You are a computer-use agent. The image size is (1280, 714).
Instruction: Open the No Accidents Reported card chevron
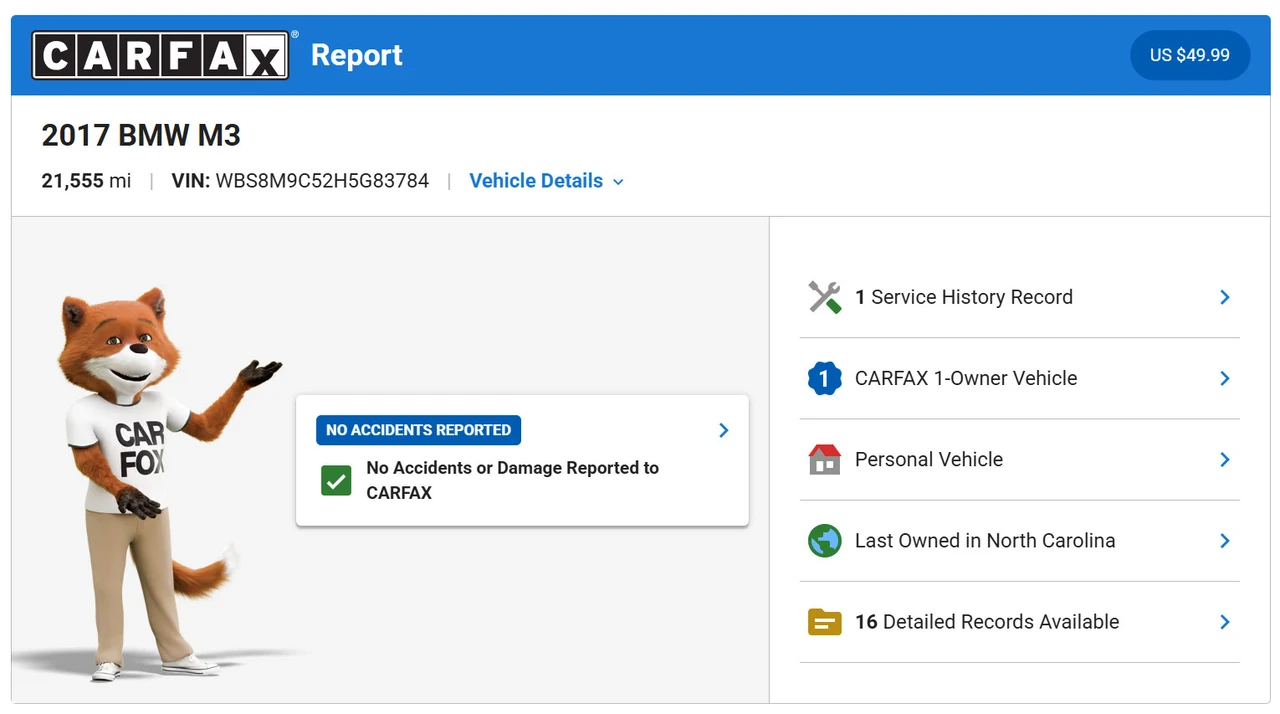[724, 430]
